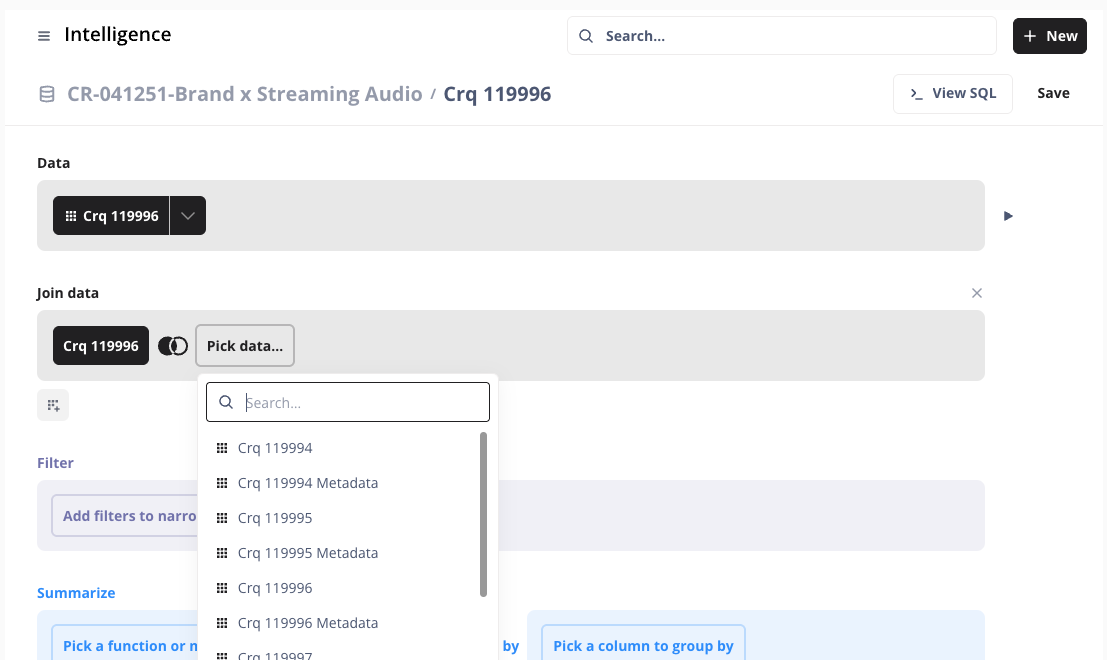Click the preview play arrow beside Data
Screen dimensions: 1107x660
1008,216
